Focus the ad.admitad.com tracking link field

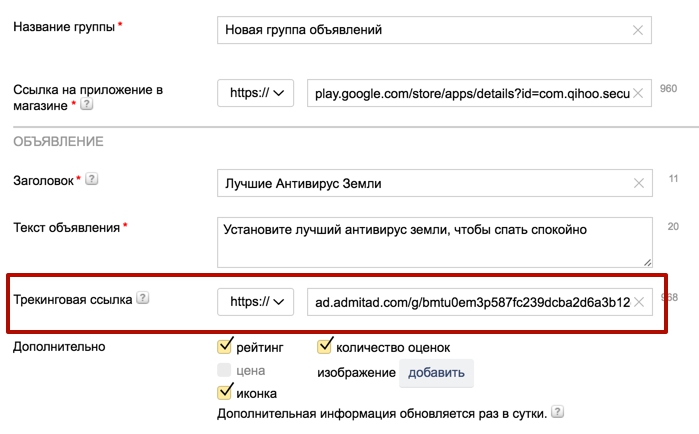coord(470,301)
